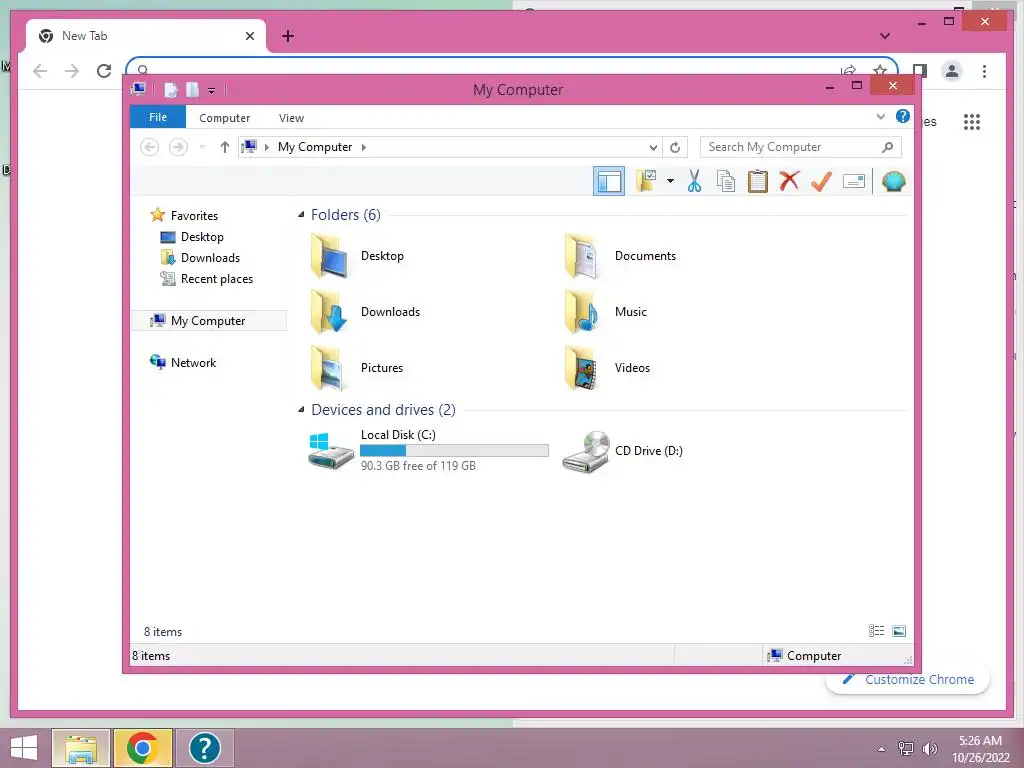Click the Cut scissors icon
The width and height of the screenshot is (1024, 768).
point(694,181)
